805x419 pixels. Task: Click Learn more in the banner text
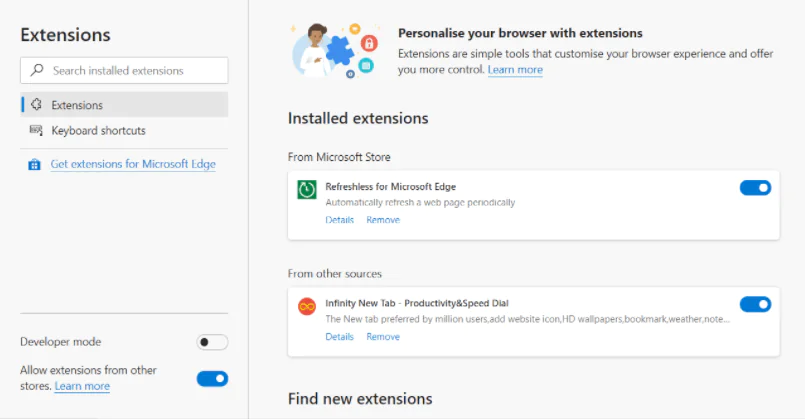[x=515, y=70]
